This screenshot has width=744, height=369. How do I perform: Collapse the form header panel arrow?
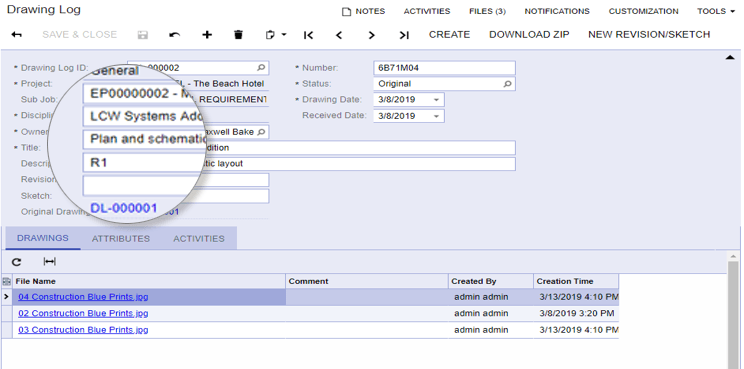731,57
